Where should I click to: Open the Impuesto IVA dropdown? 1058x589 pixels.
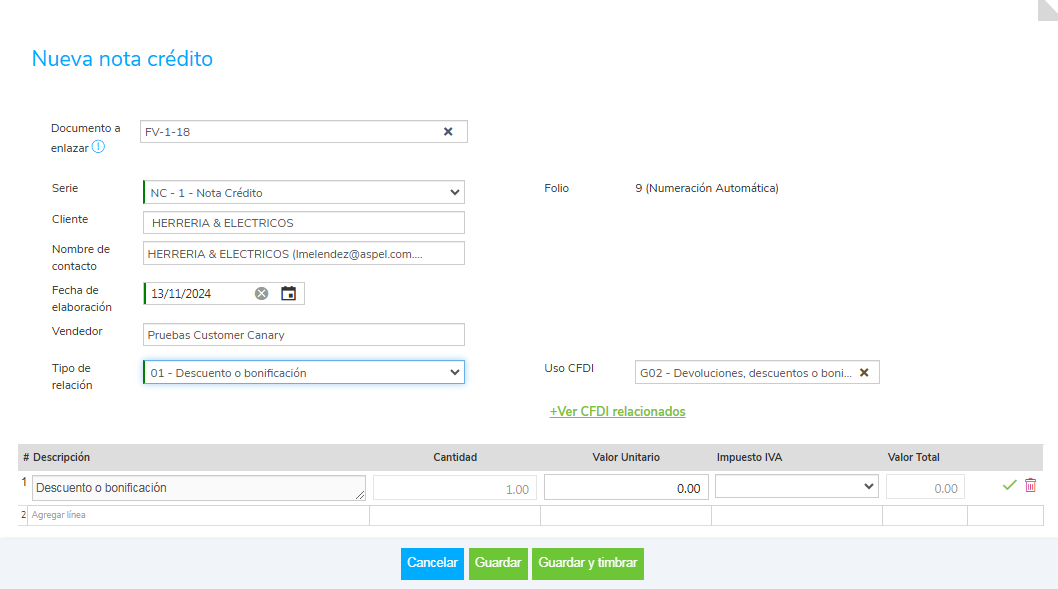[x=797, y=486]
